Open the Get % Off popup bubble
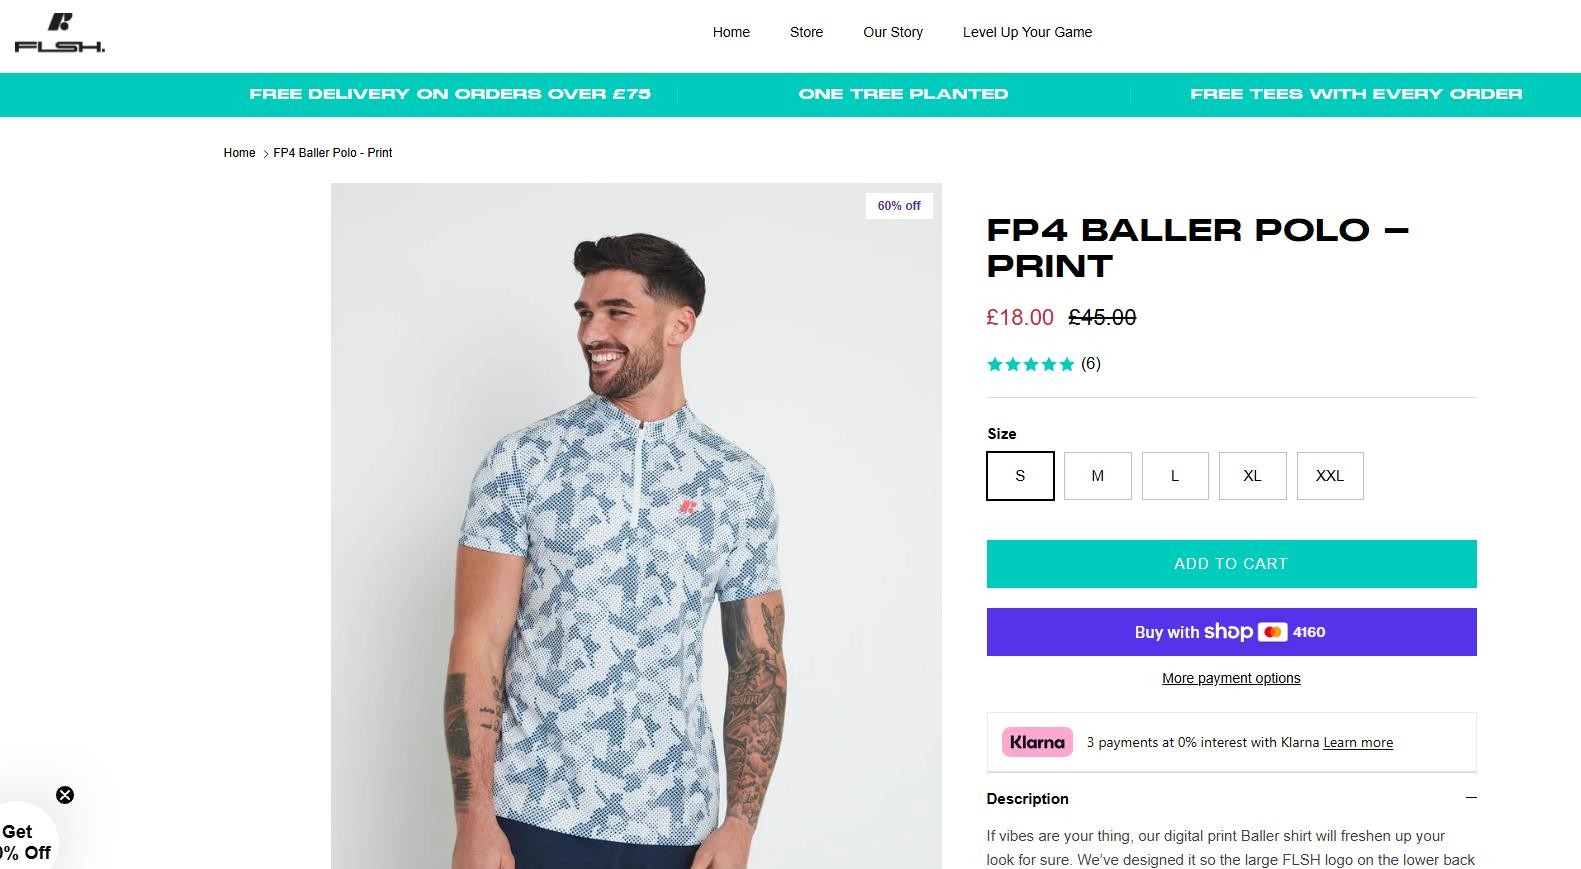This screenshot has width=1581, height=869. tap(24, 842)
